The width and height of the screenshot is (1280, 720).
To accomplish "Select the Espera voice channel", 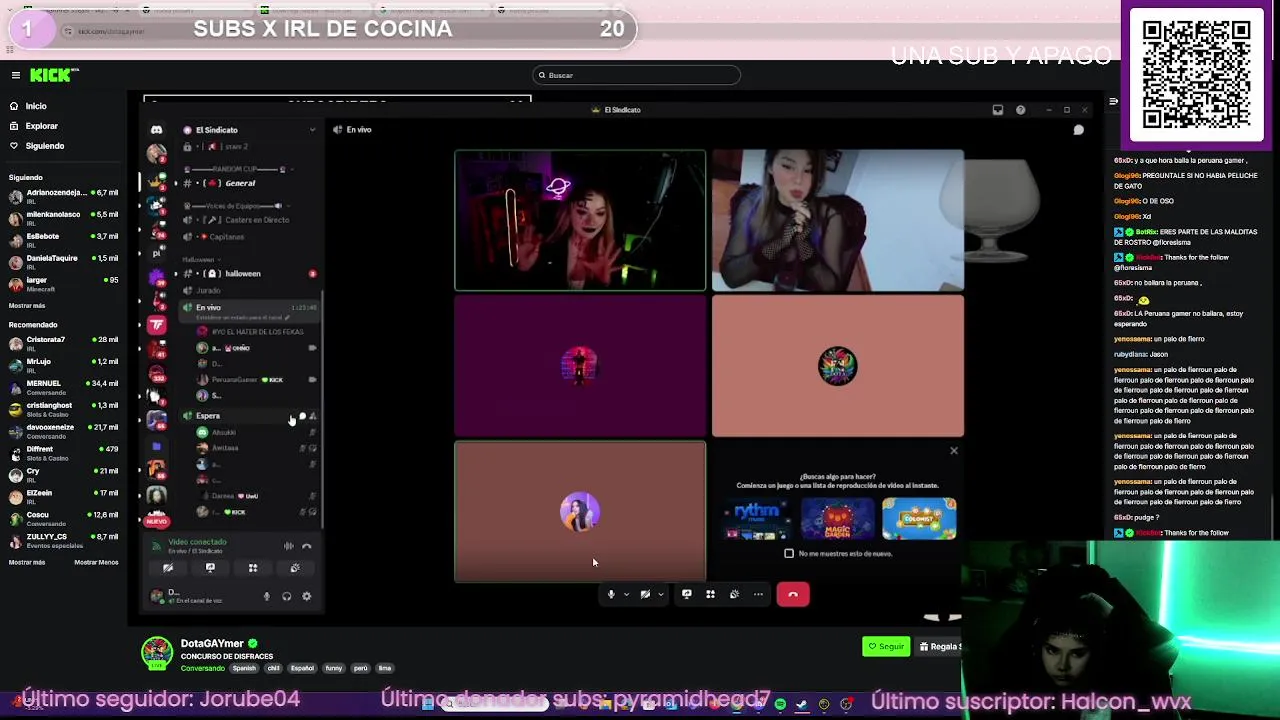I will pyautogui.click(x=250, y=416).
